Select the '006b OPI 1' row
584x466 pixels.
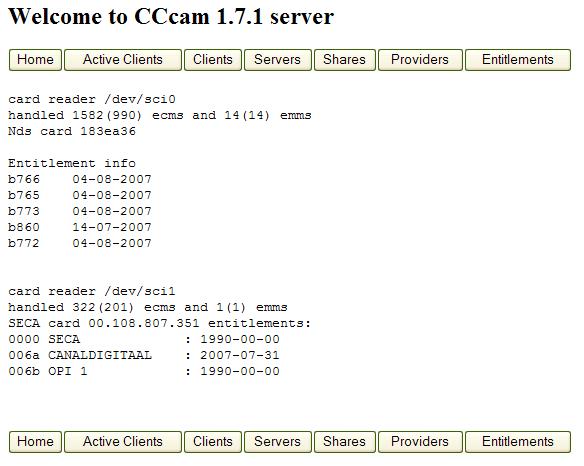pyautogui.click(x=144, y=371)
